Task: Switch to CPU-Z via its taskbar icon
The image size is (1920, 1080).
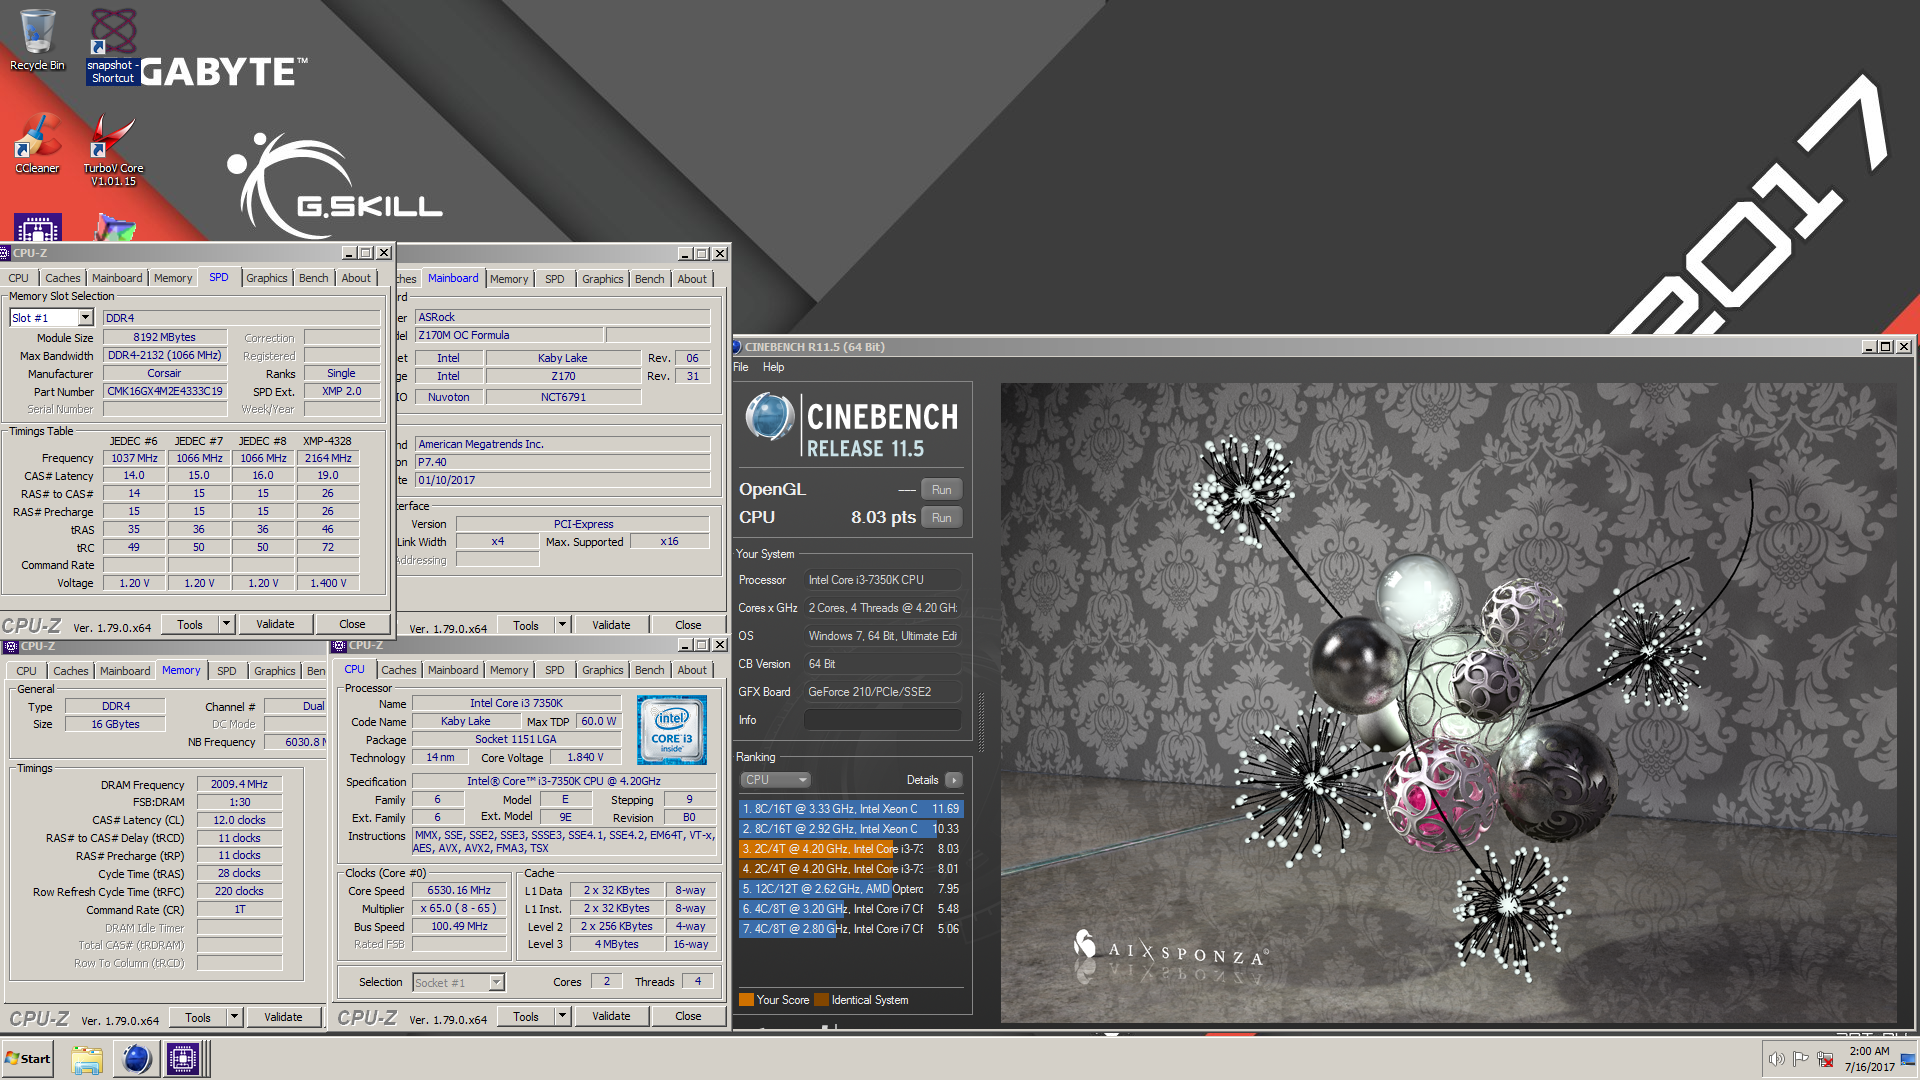Action: pyautogui.click(x=183, y=1058)
